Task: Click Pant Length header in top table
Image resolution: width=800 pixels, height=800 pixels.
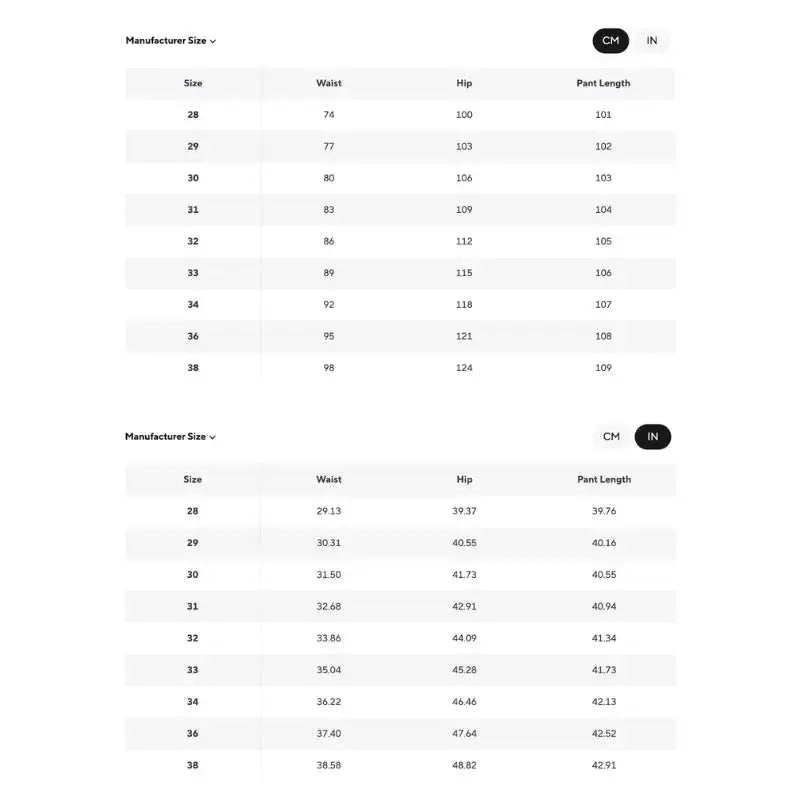Action: (x=604, y=83)
